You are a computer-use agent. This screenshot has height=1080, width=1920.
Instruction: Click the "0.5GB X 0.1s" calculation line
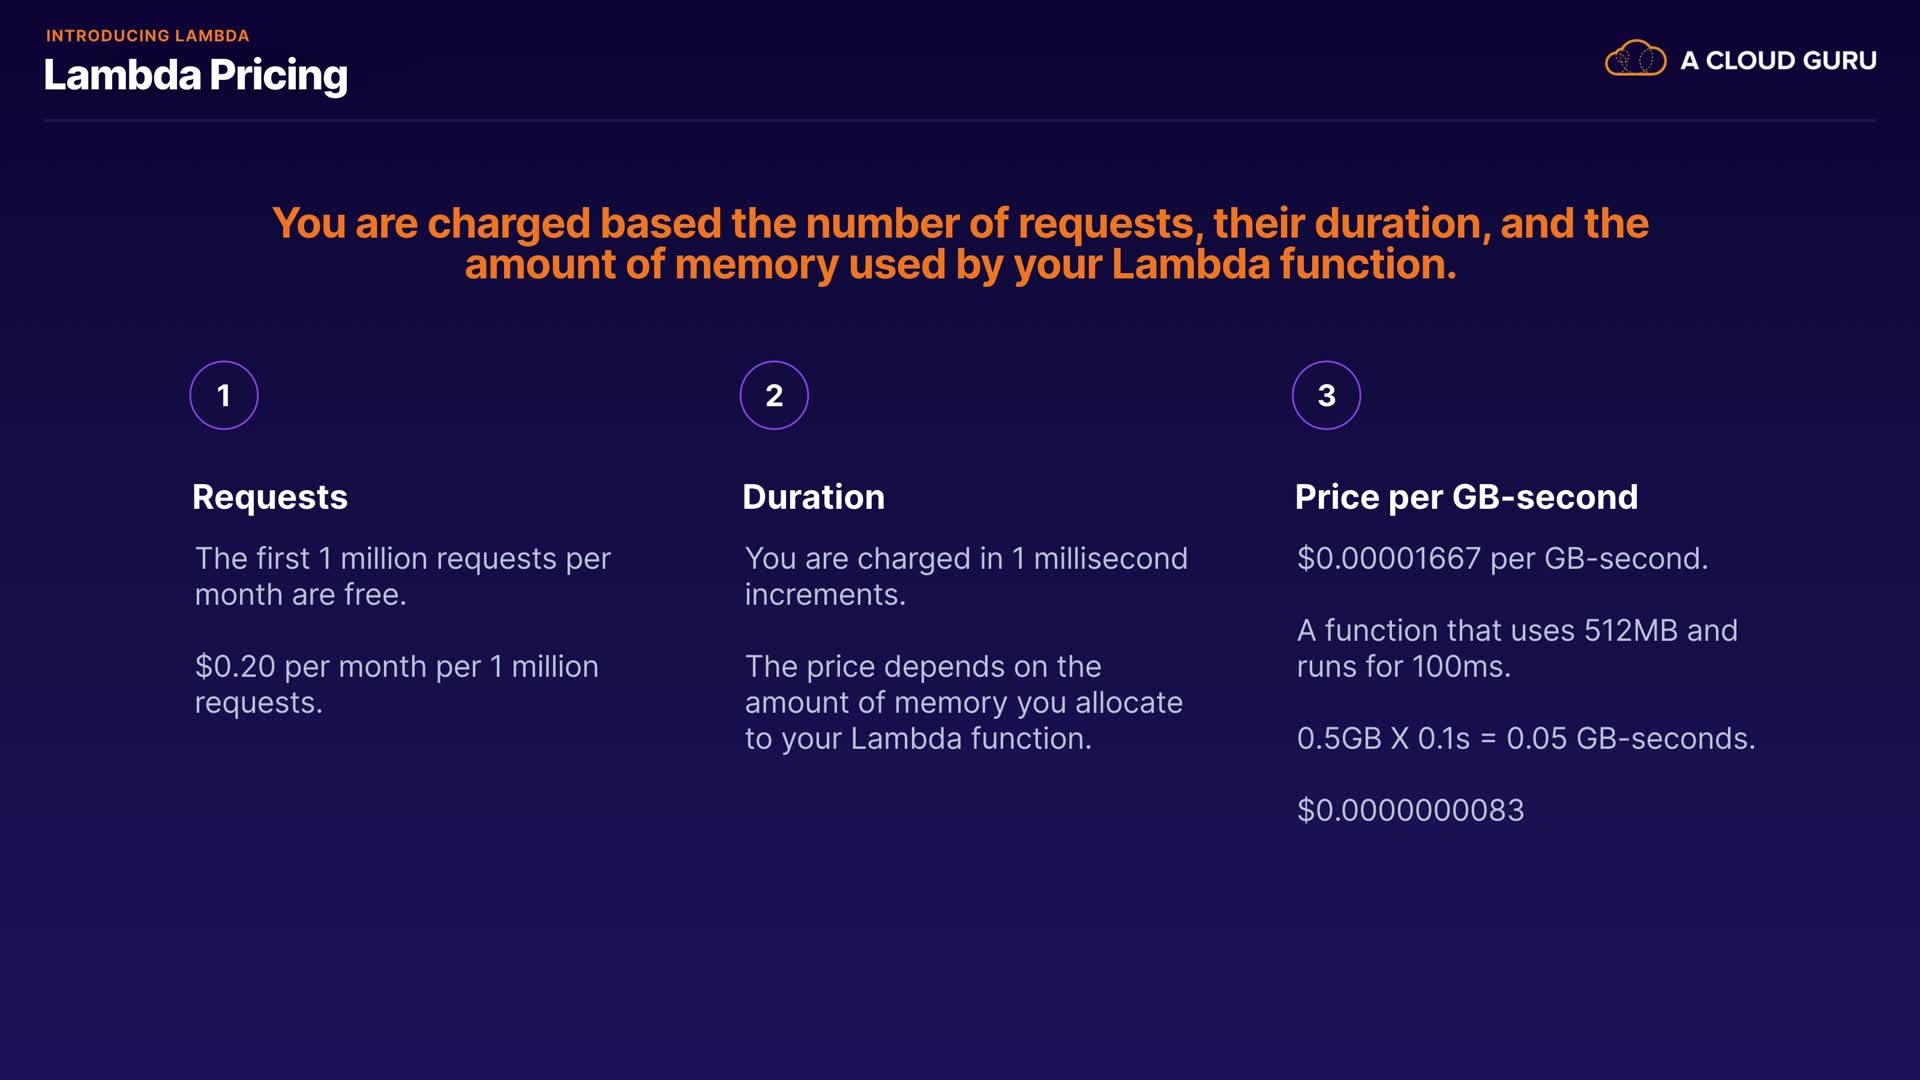pos(1526,738)
